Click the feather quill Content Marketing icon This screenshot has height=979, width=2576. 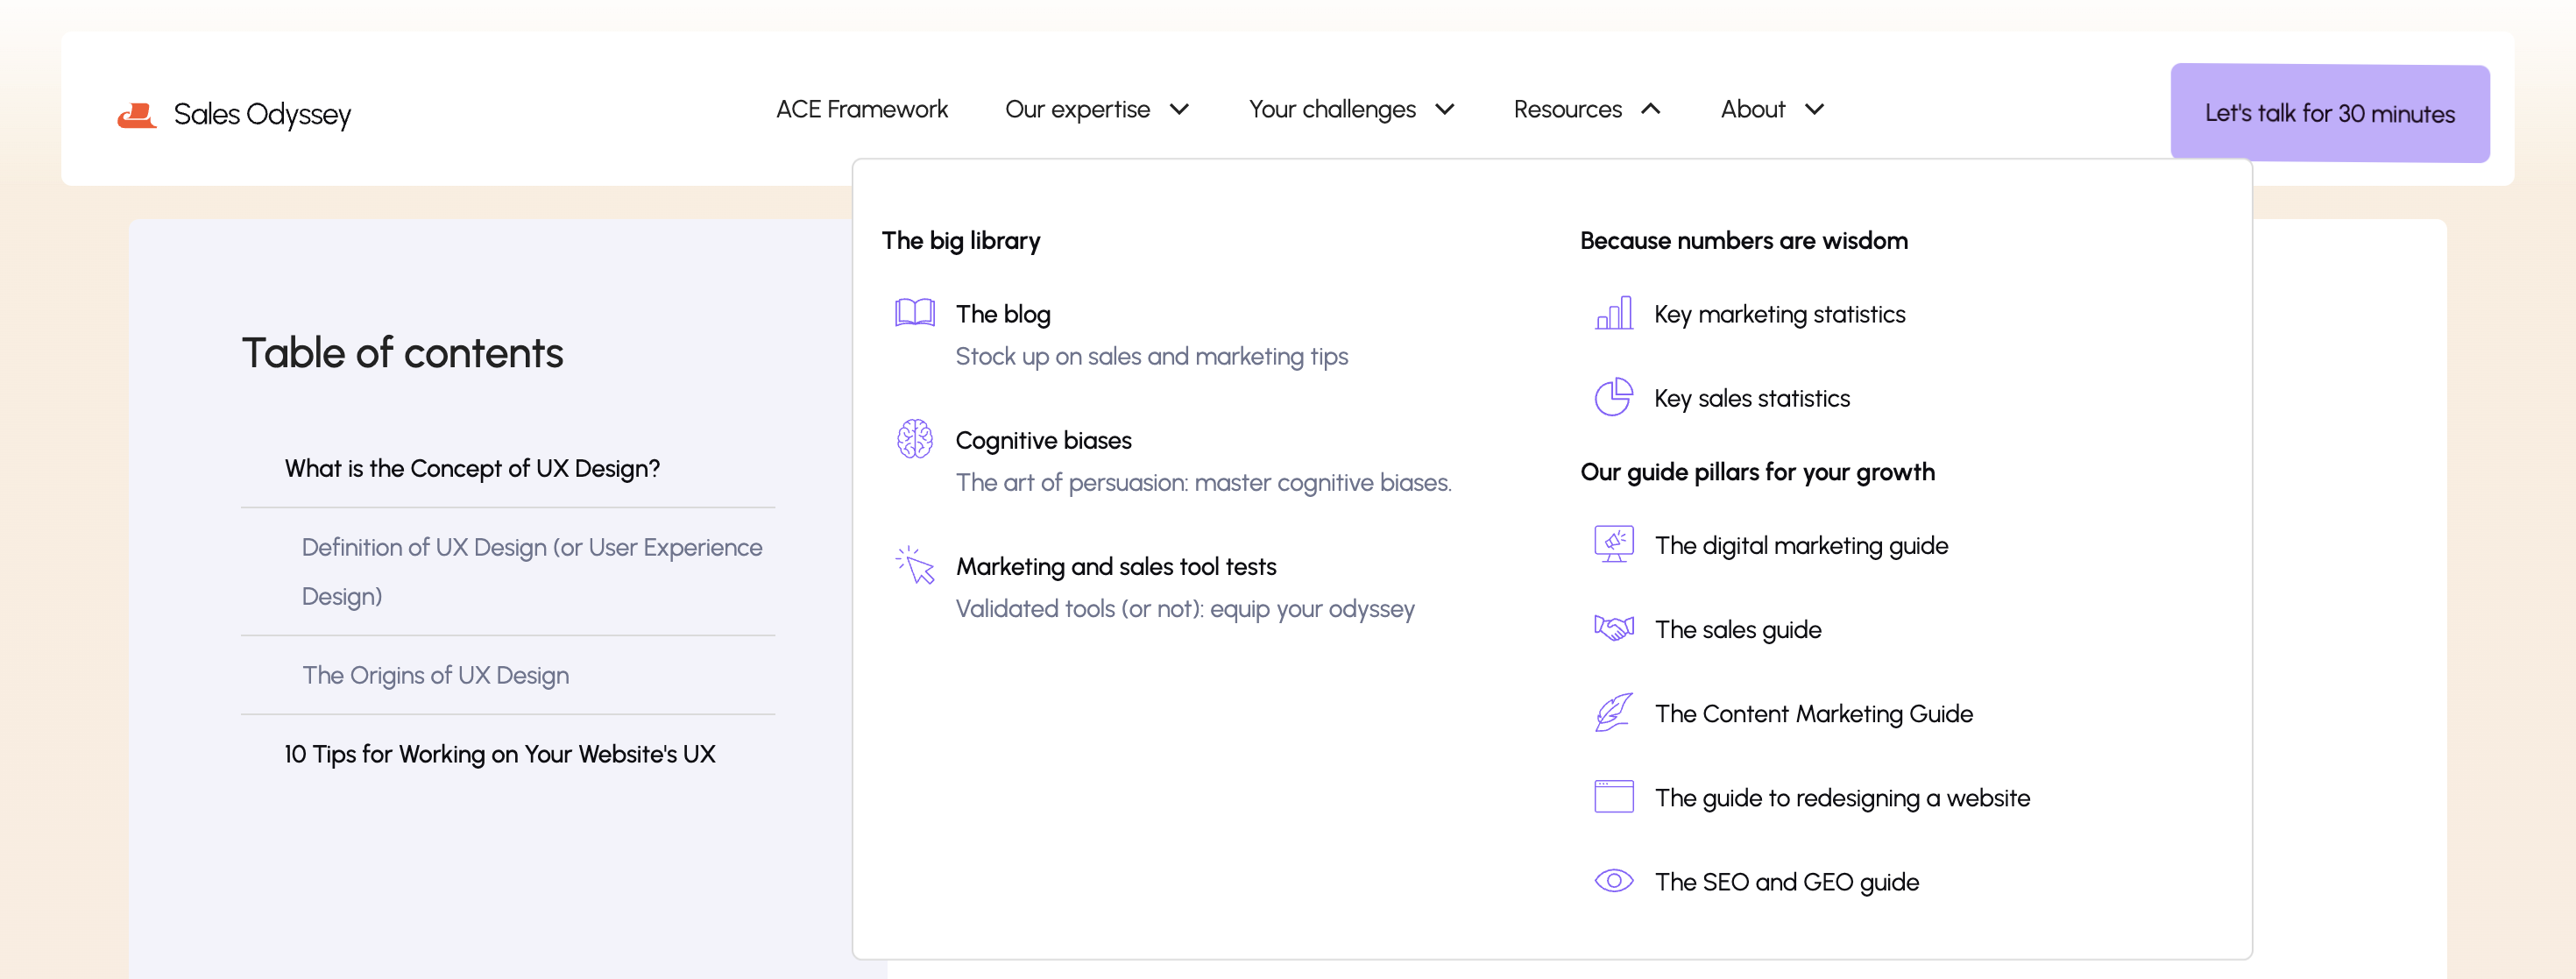pos(1613,712)
